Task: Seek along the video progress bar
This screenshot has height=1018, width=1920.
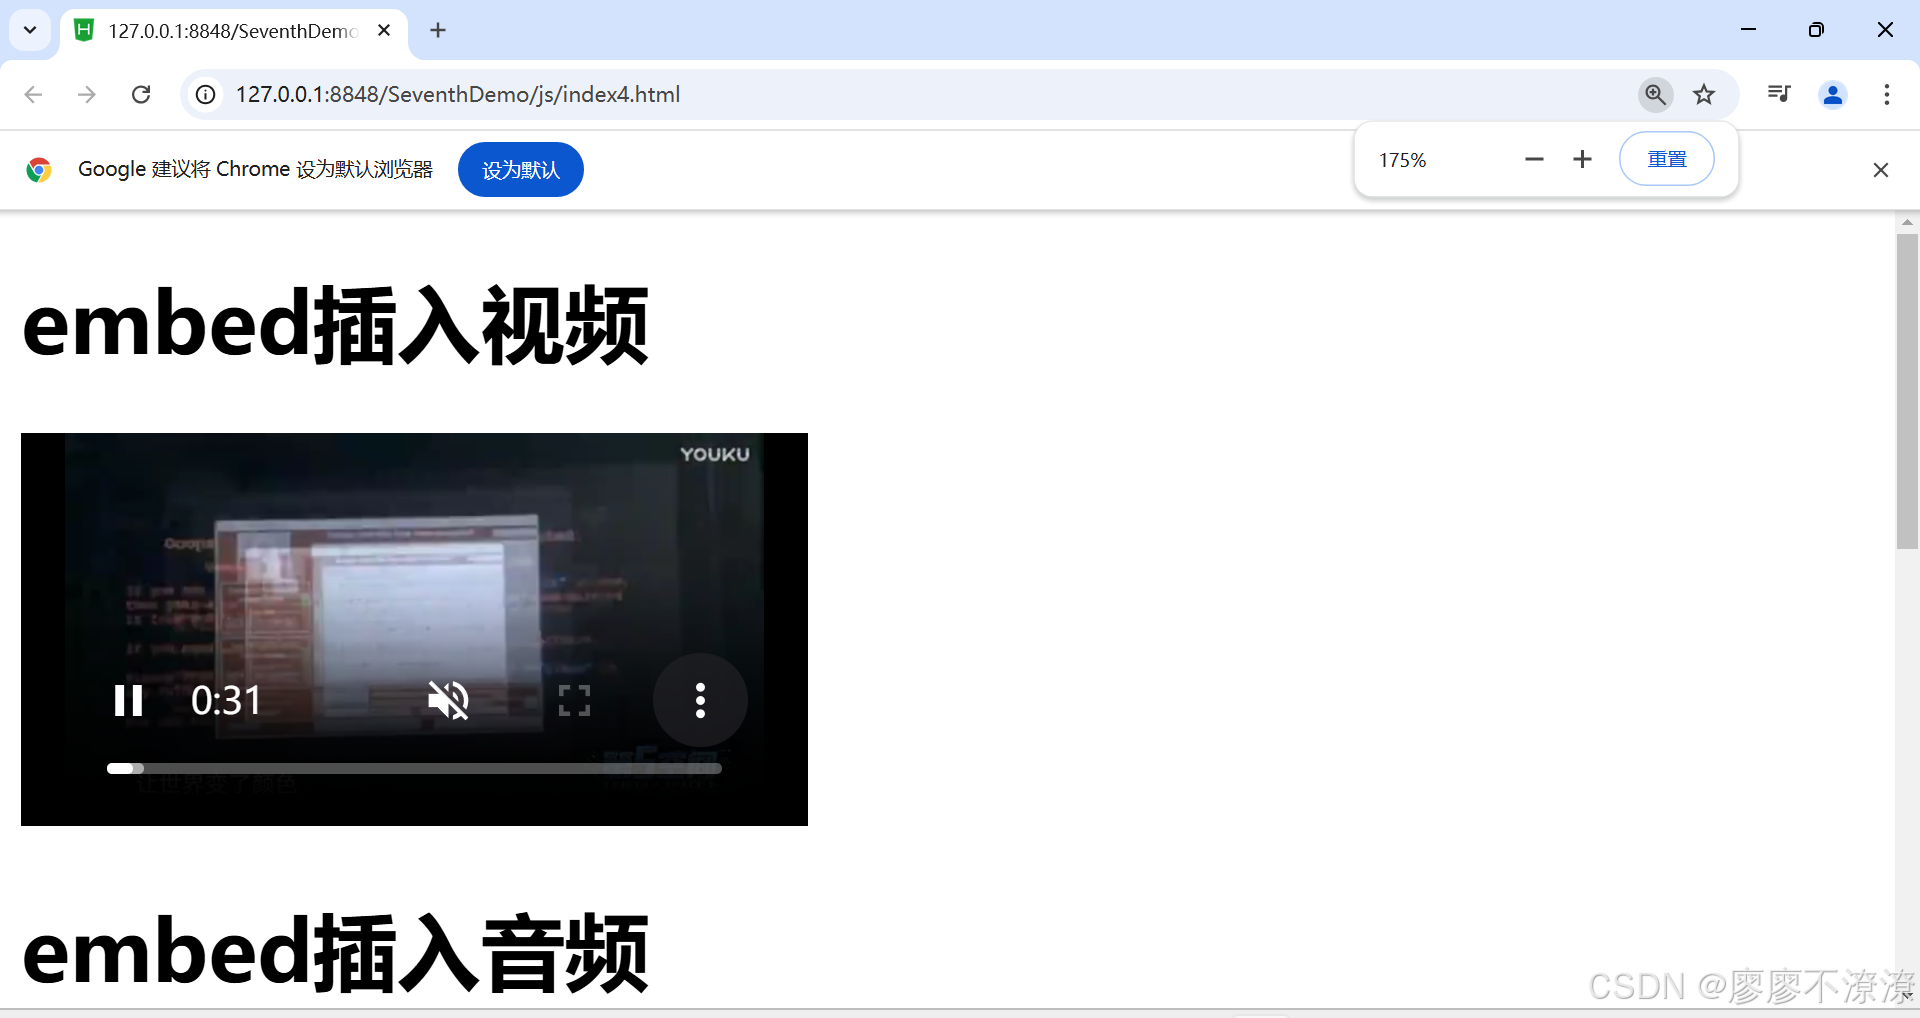Action: [414, 768]
